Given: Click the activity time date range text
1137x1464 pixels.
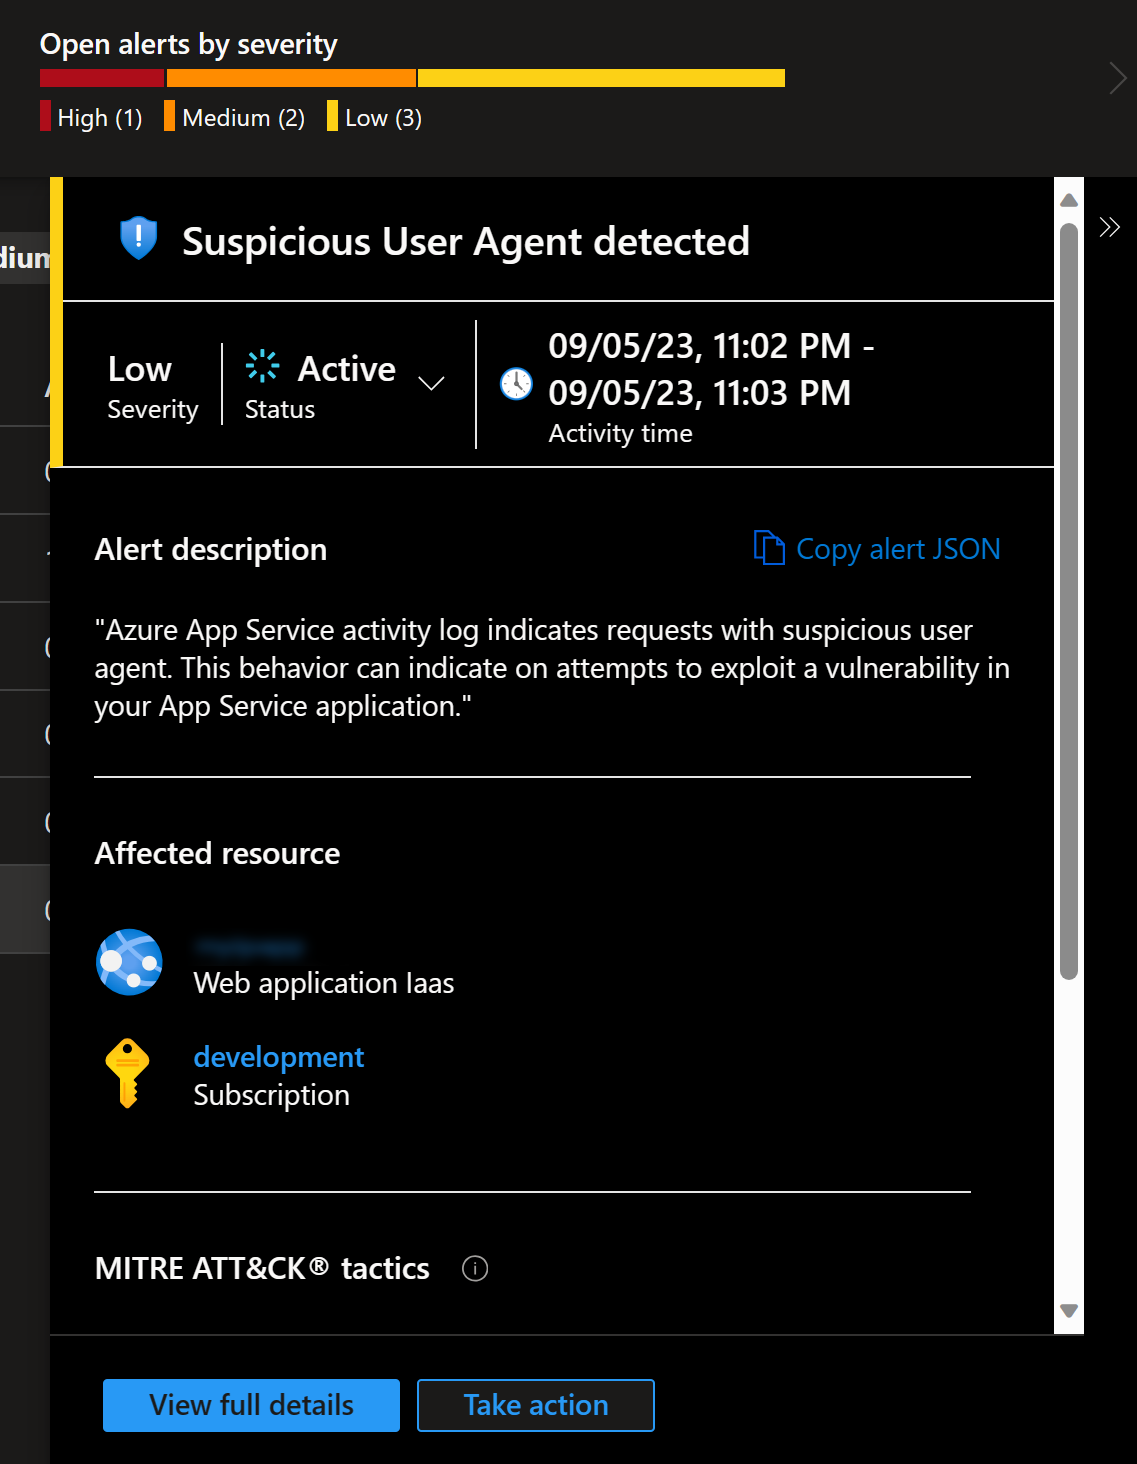Looking at the screenshot, I should 711,369.
